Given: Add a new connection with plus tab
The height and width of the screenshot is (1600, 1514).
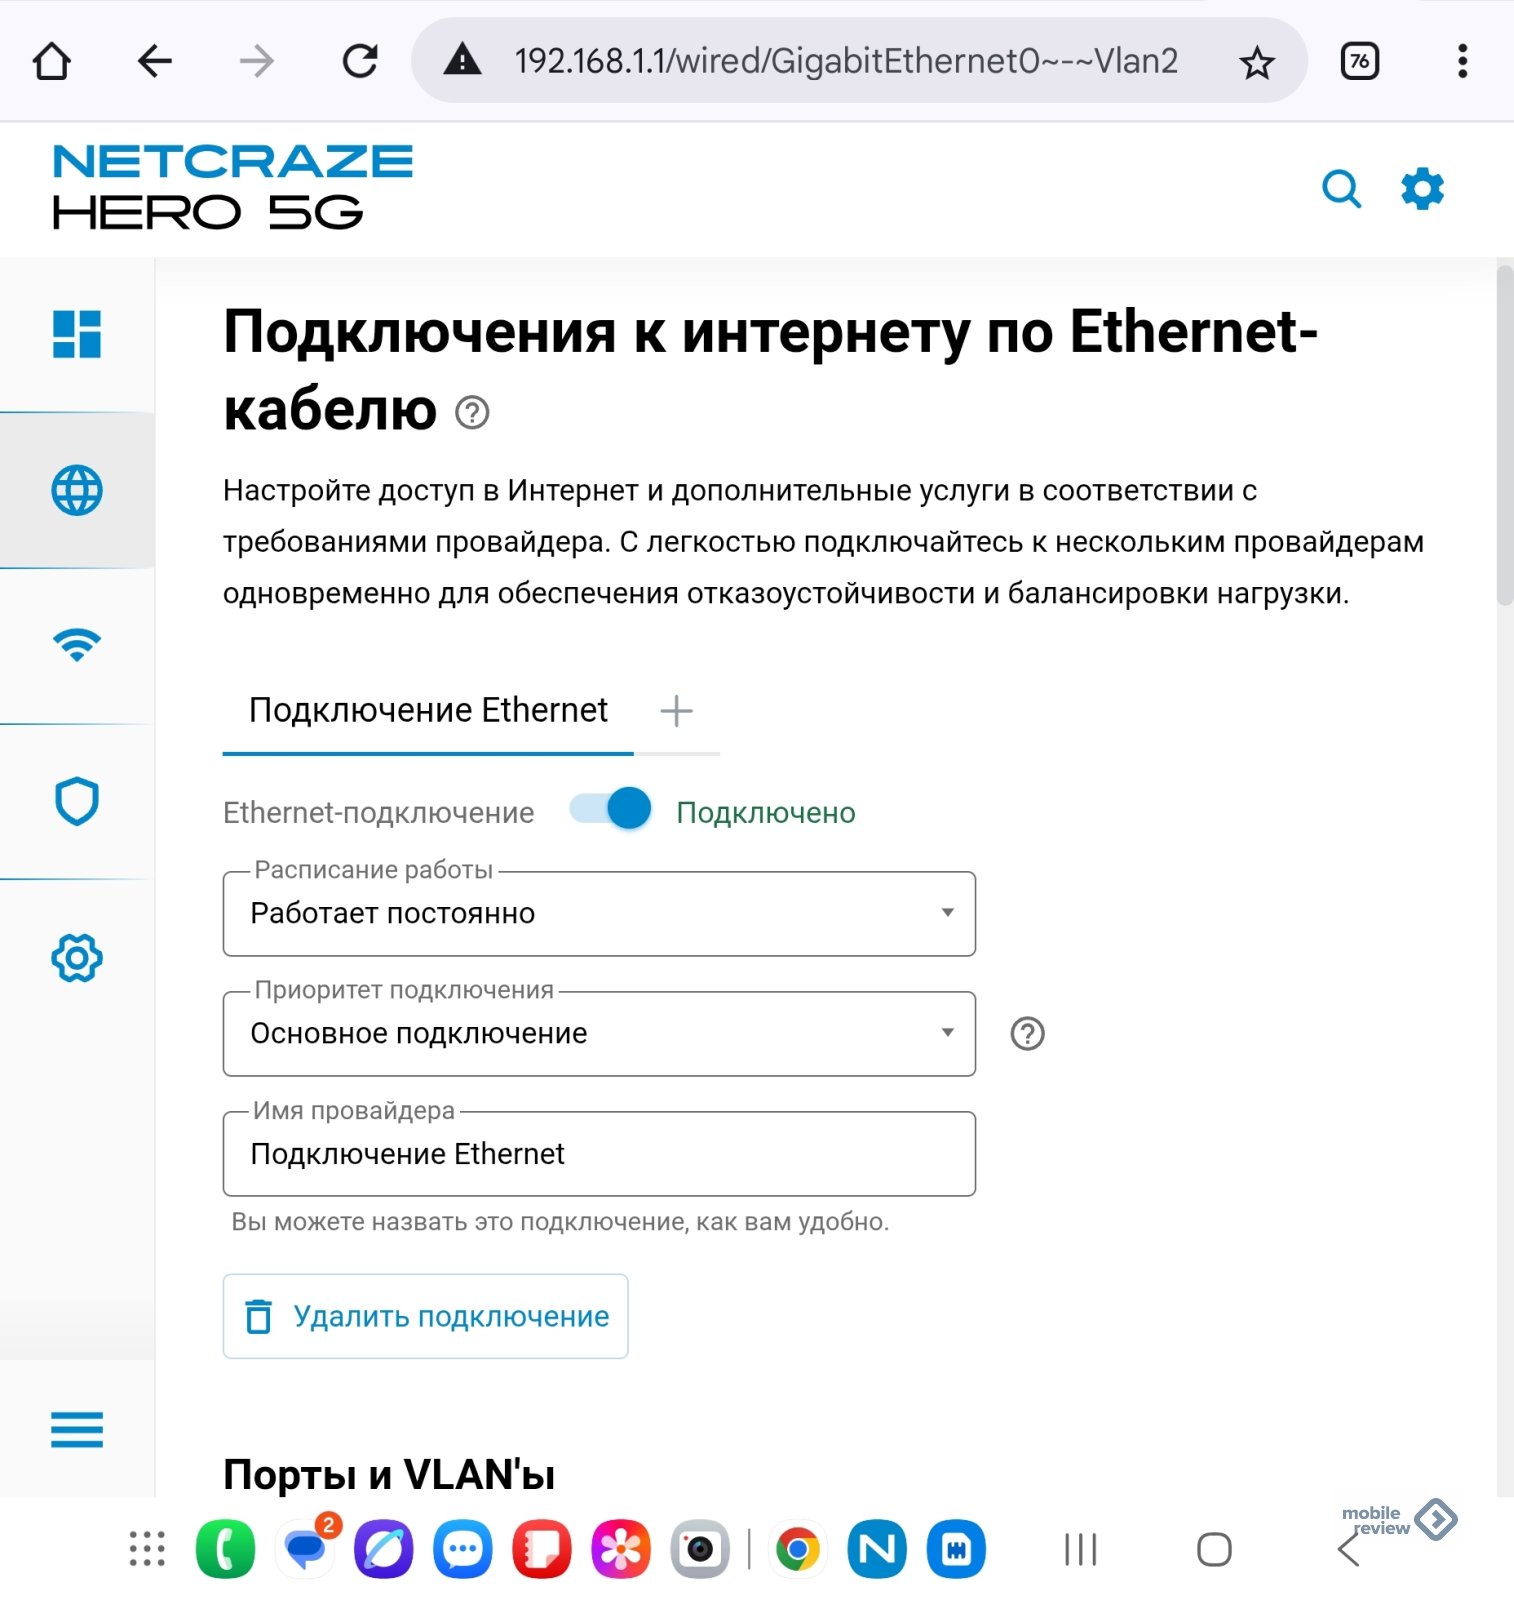Looking at the screenshot, I should tap(676, 711).
